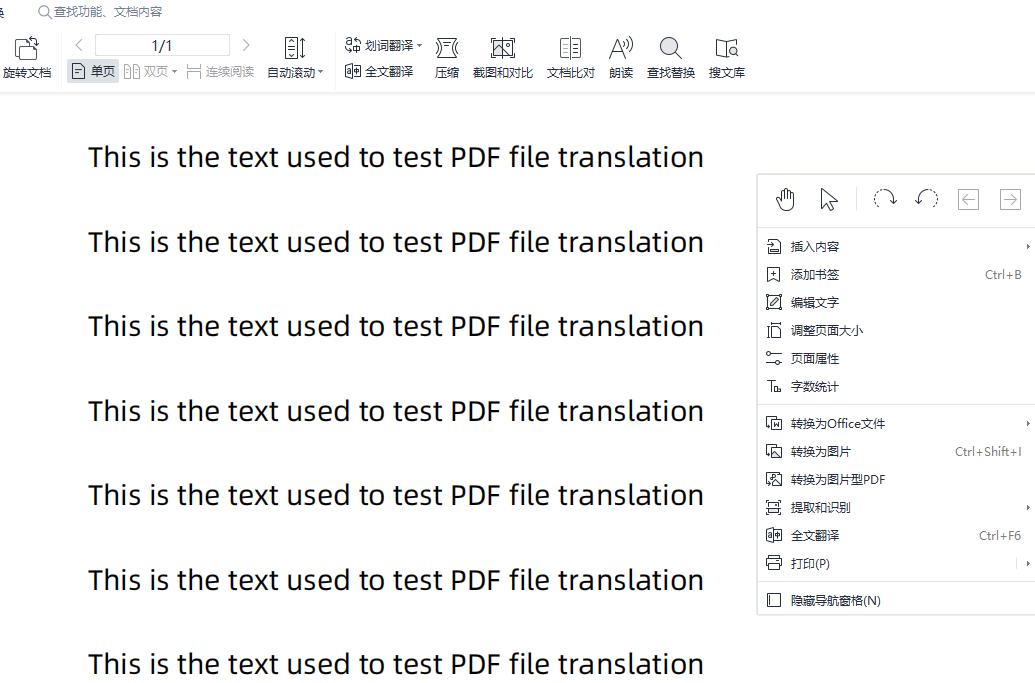Open word-selection translate dropdown arrow

(x=420, y=45)
